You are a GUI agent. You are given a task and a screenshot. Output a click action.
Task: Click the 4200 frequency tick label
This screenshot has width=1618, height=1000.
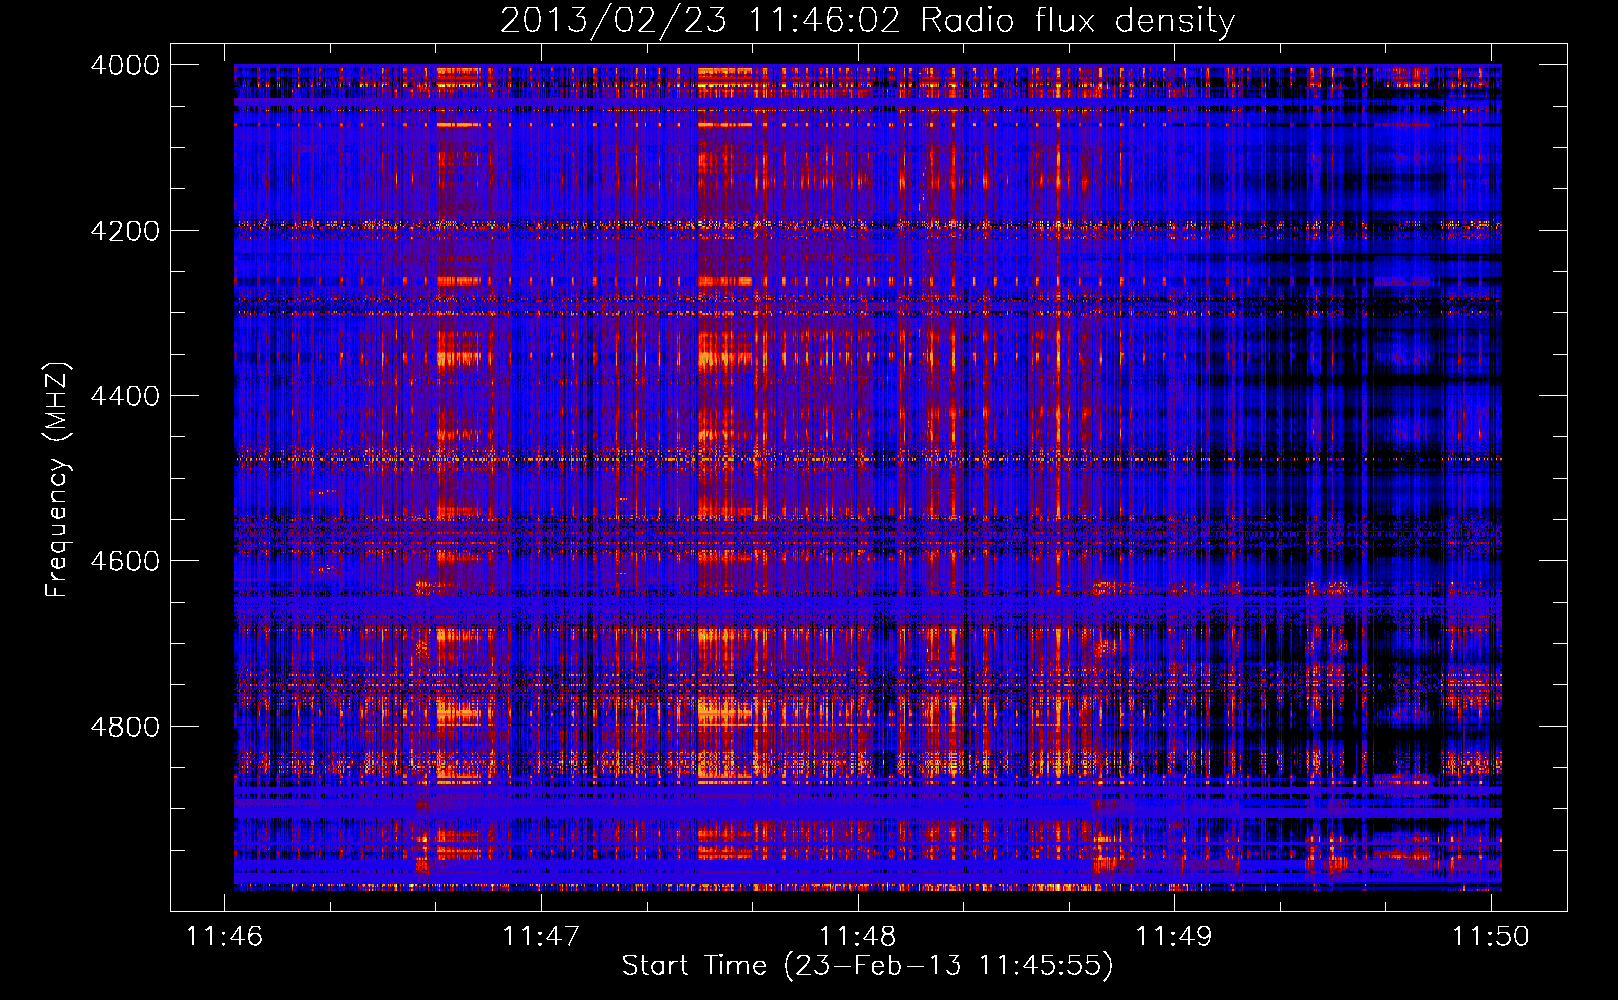[x=125, y=230]
